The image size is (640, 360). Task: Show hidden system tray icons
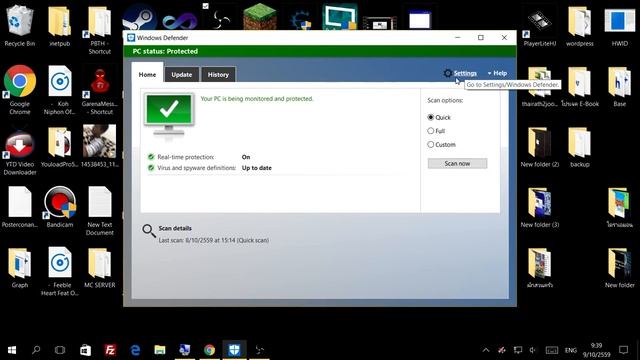(486, 350)
